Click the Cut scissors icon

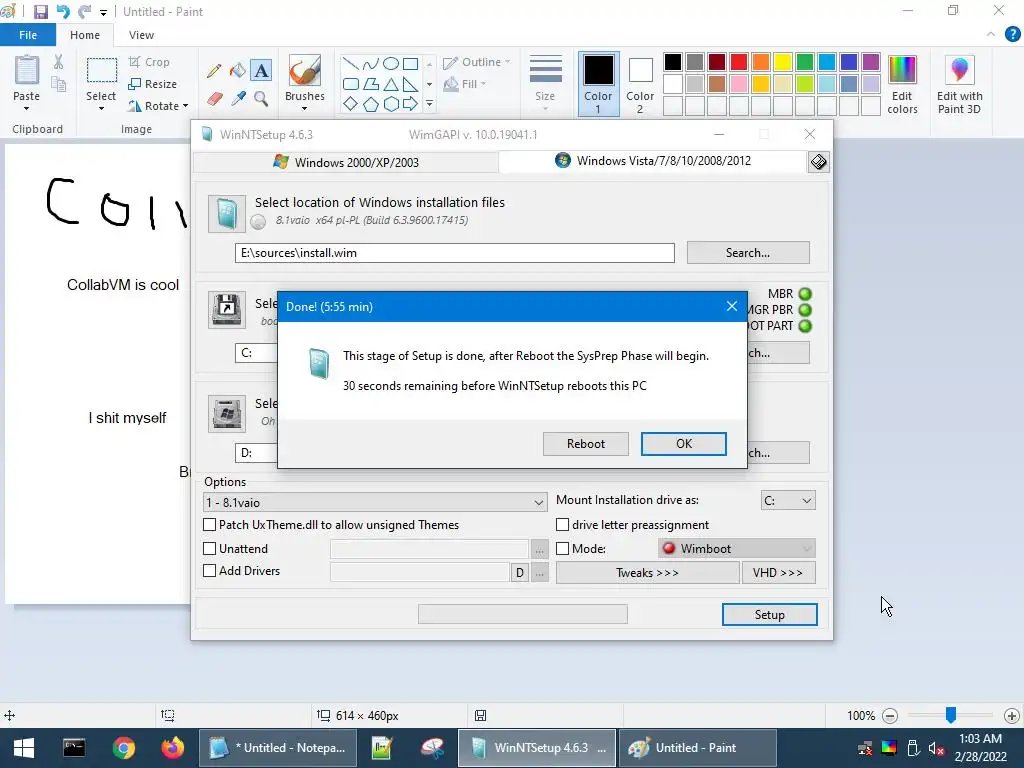point(58,62)
